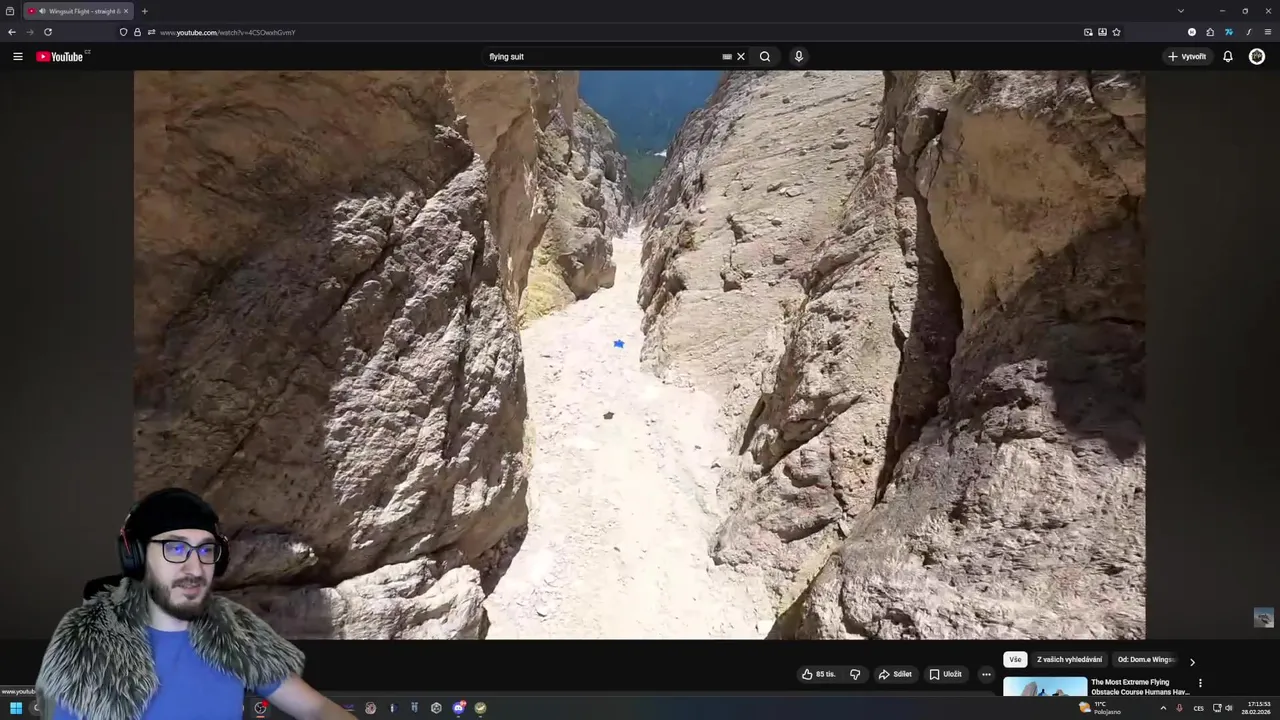Viewport: 1280px width, 720px height.
Task: Open the blue translate extension icon
Action: pos(1229,32)
